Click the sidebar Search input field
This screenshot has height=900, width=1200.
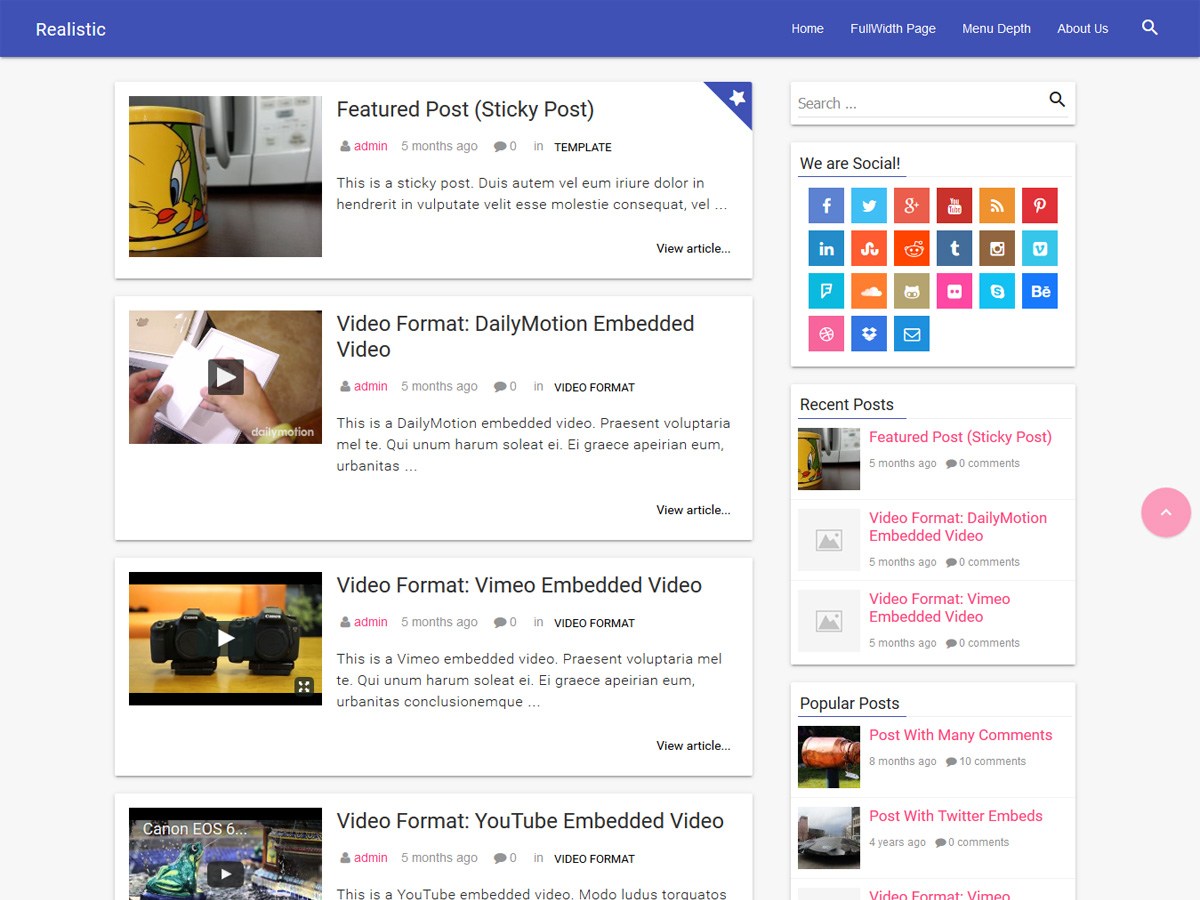(x=915, y=103)
